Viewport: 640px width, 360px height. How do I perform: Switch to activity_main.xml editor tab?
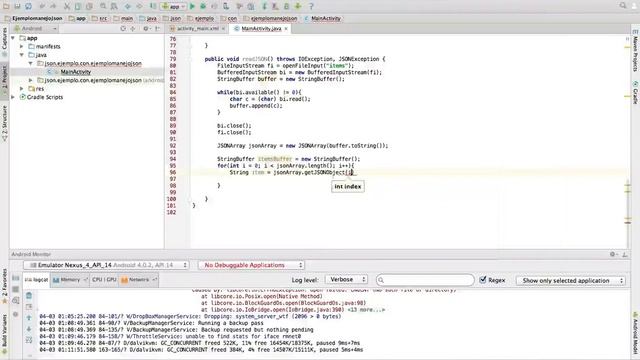(198, 29)
